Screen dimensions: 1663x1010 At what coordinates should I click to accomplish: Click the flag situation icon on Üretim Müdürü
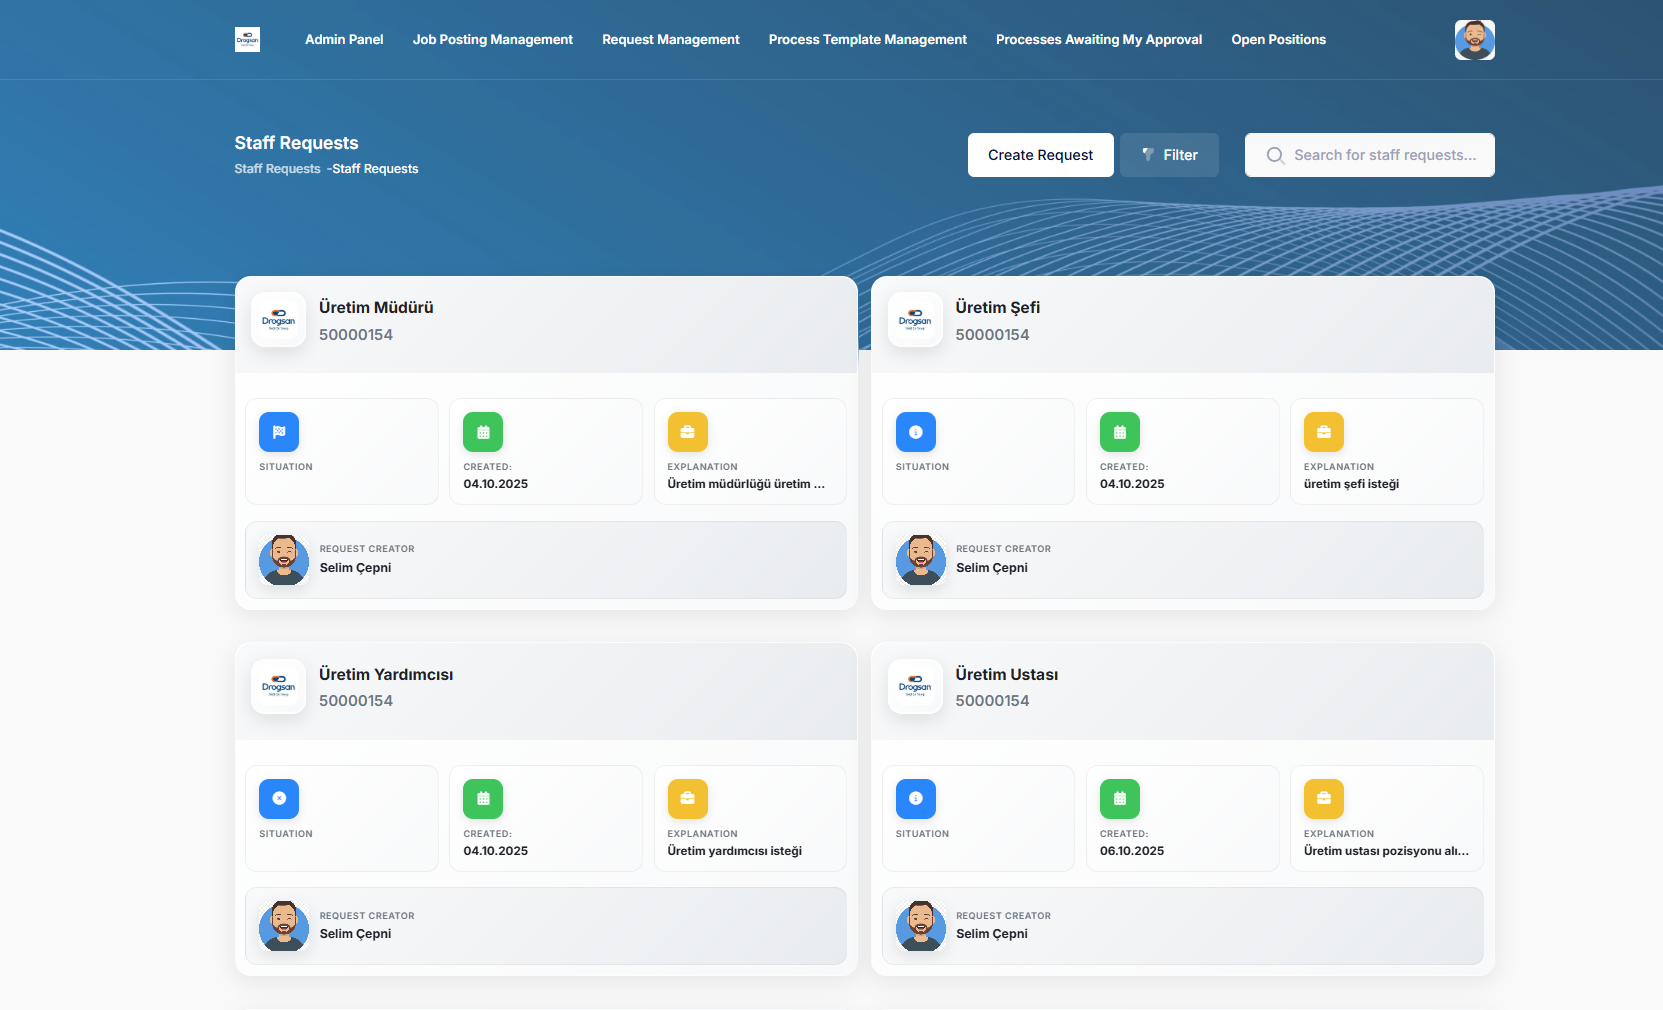click(x=279, y=432)
